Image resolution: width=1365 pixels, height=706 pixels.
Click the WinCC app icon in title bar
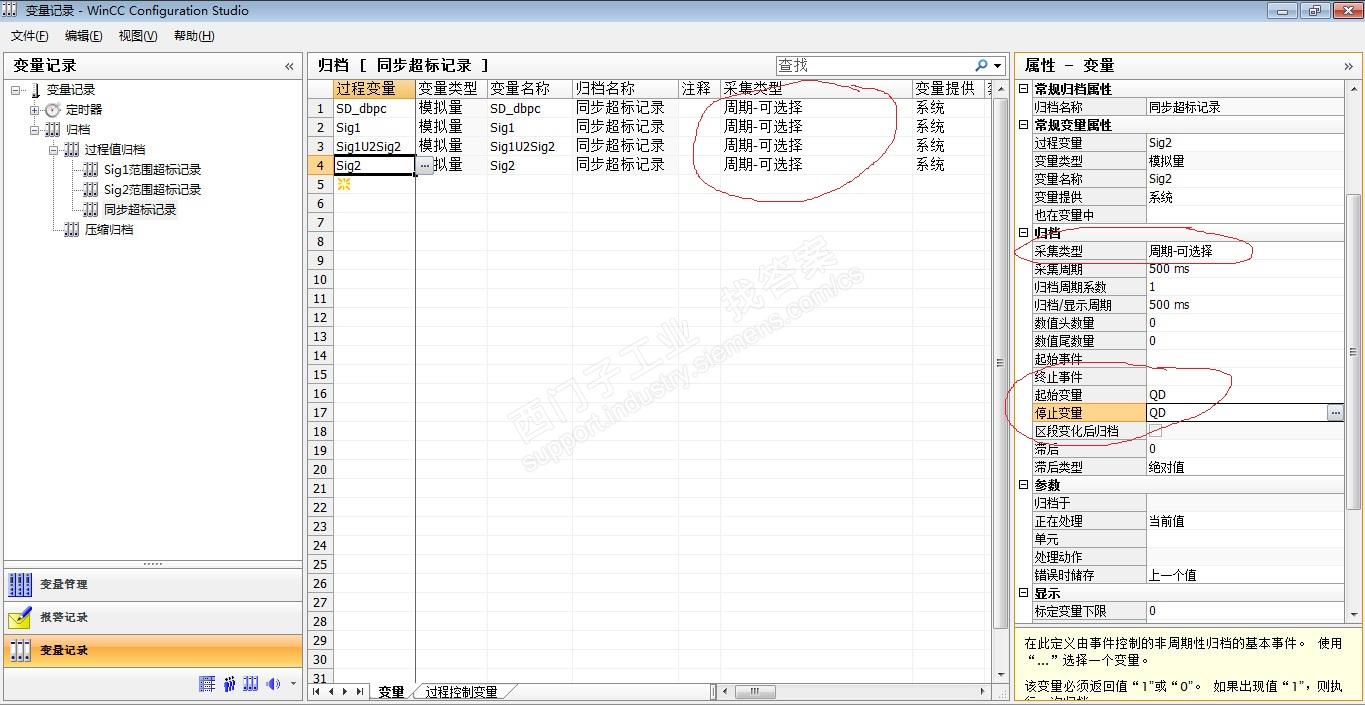(x=10, y=10)
